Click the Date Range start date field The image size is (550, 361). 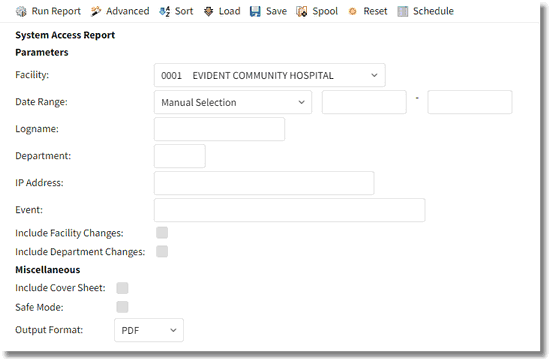(x=364, y=102)
